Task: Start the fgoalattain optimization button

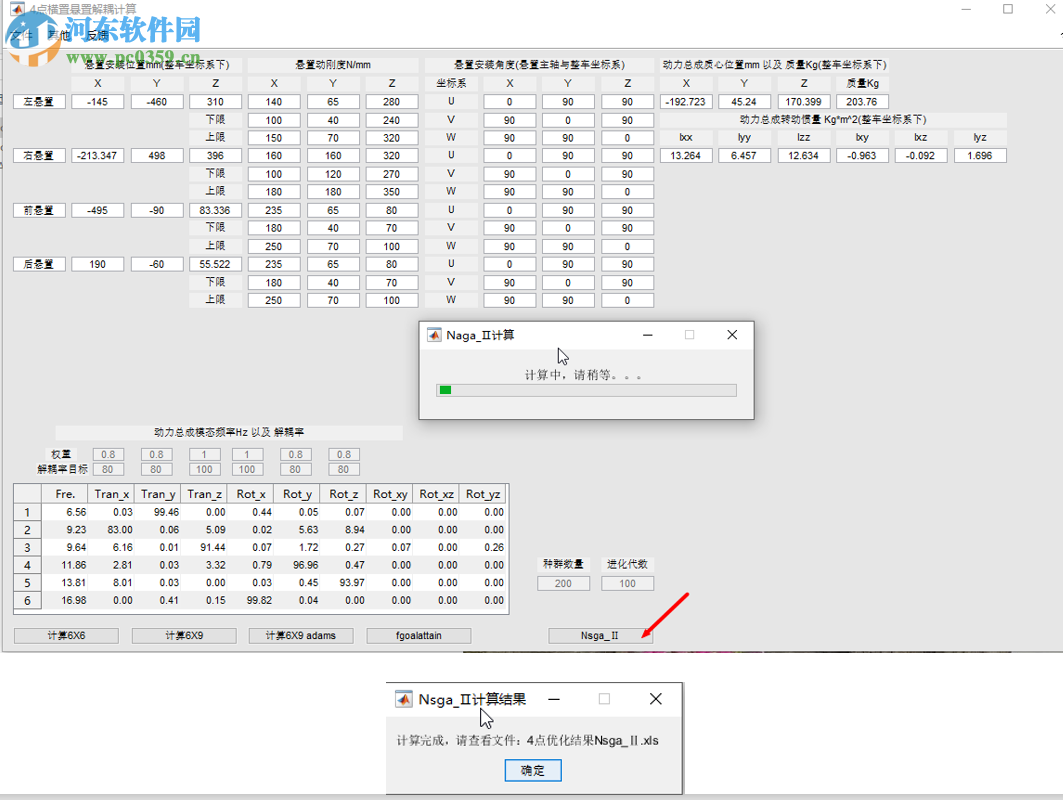Action: 419,635
